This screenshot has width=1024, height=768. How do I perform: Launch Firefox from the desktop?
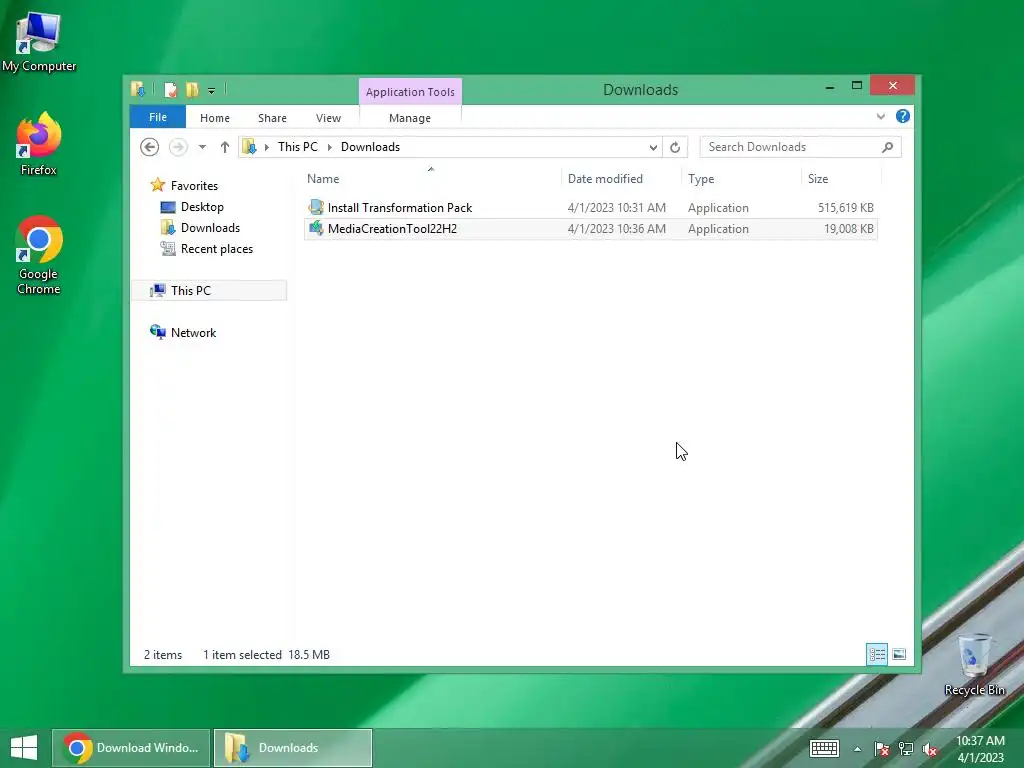[39, 144]
